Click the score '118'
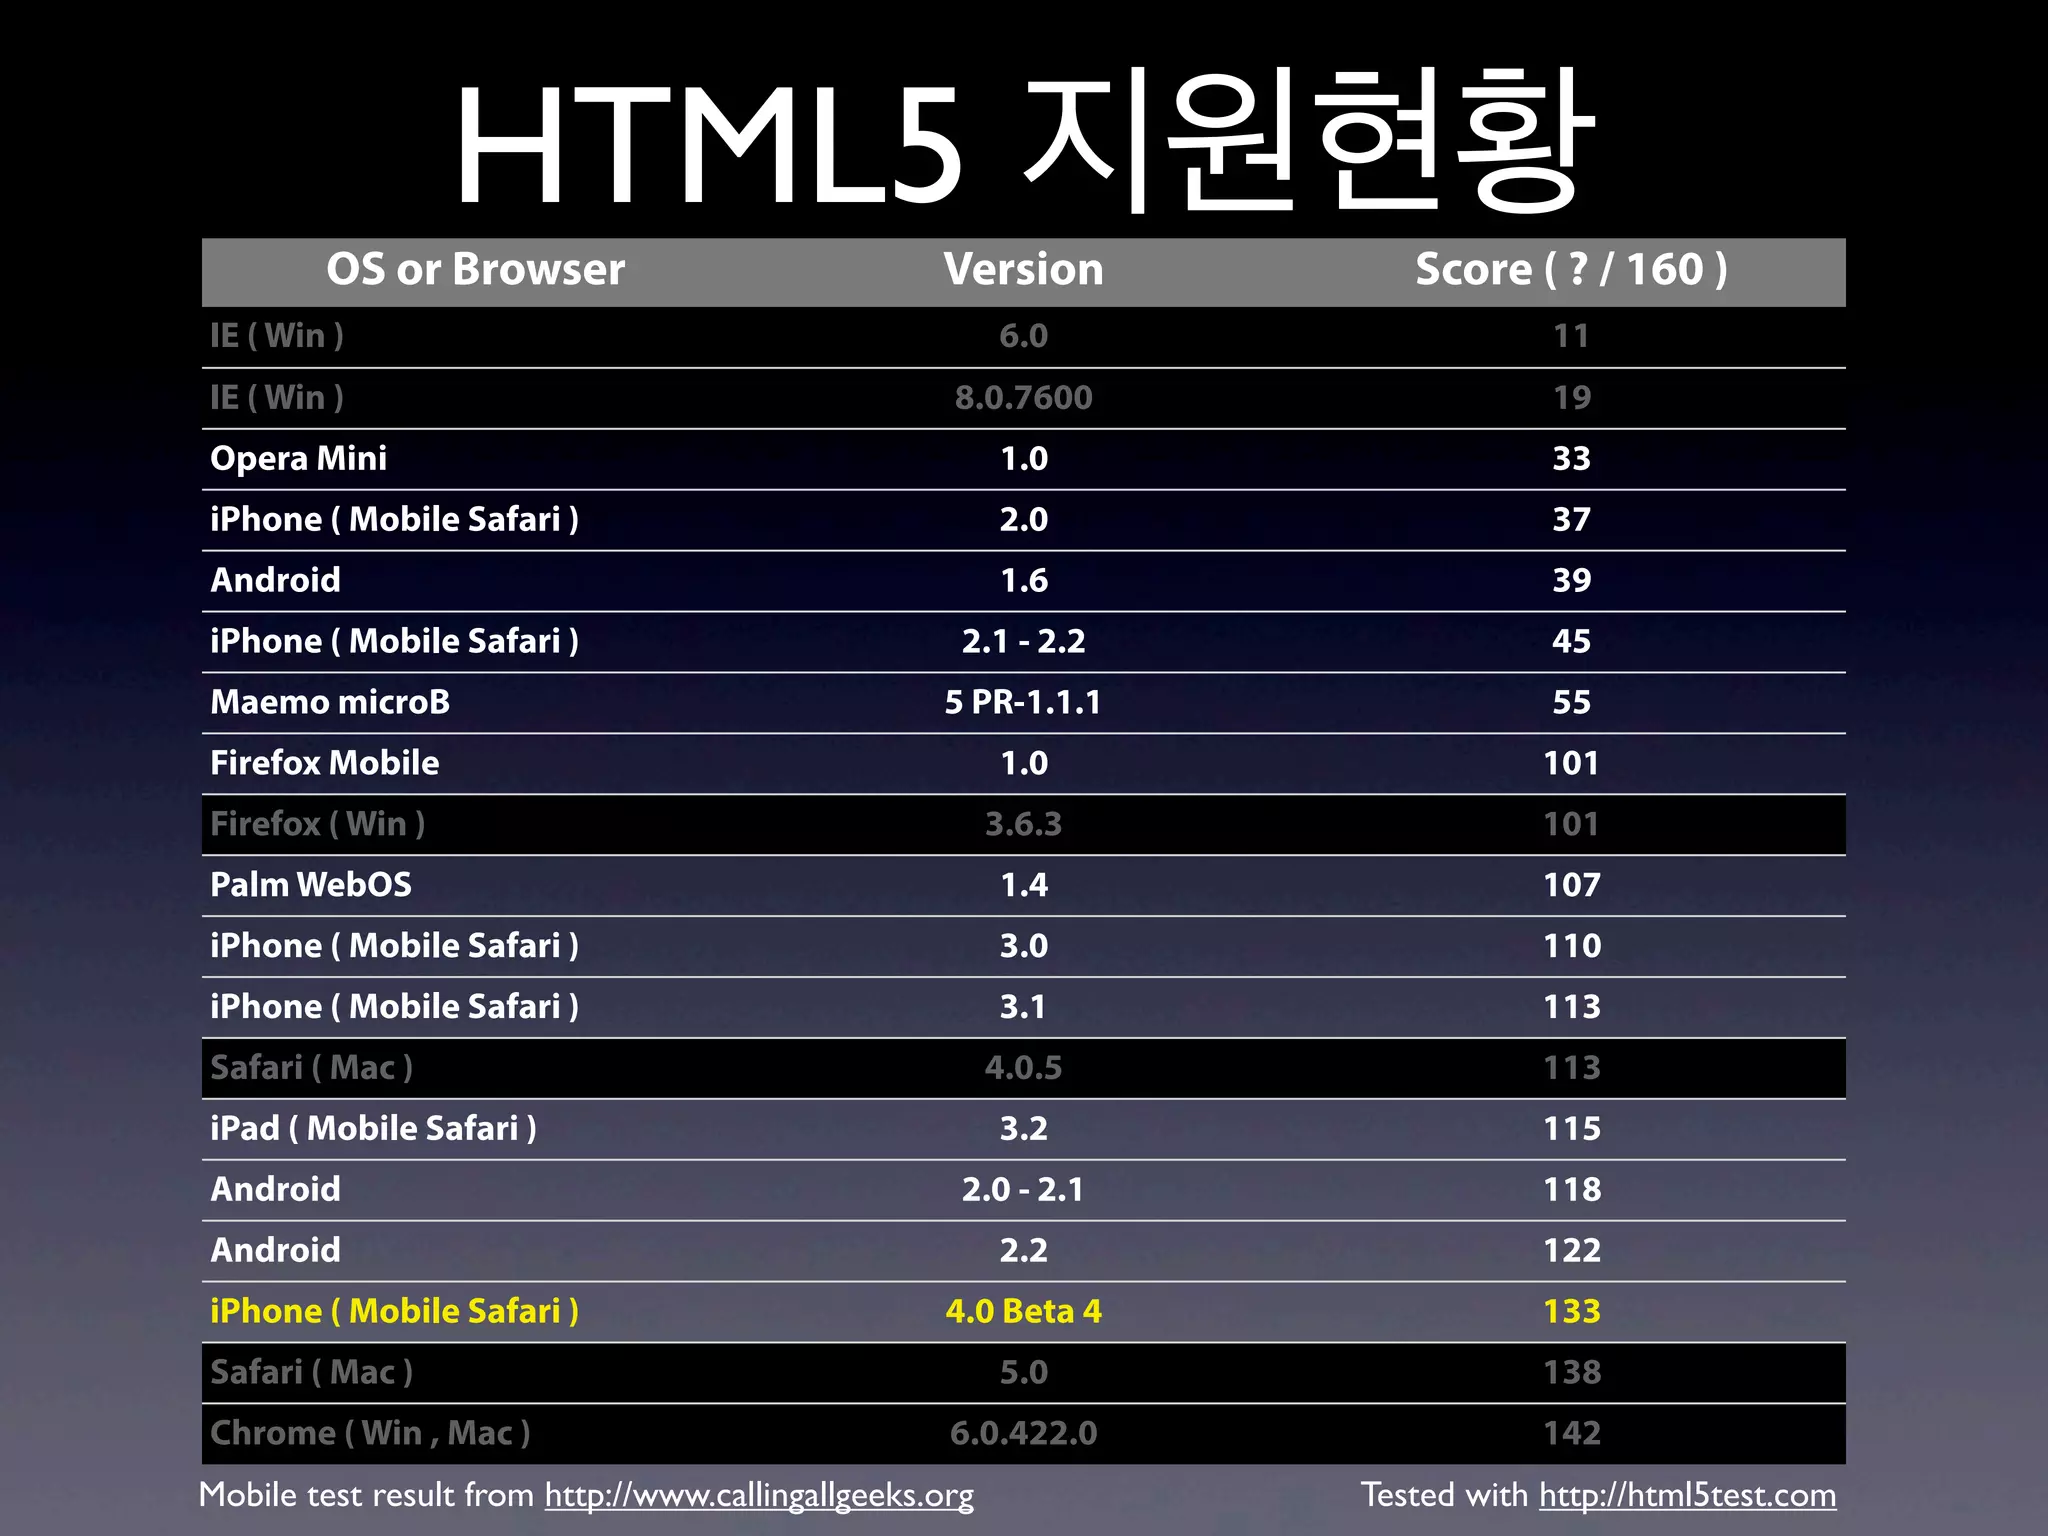The height and width of the screenshot is (1536, 2048). [1572, 1189]
